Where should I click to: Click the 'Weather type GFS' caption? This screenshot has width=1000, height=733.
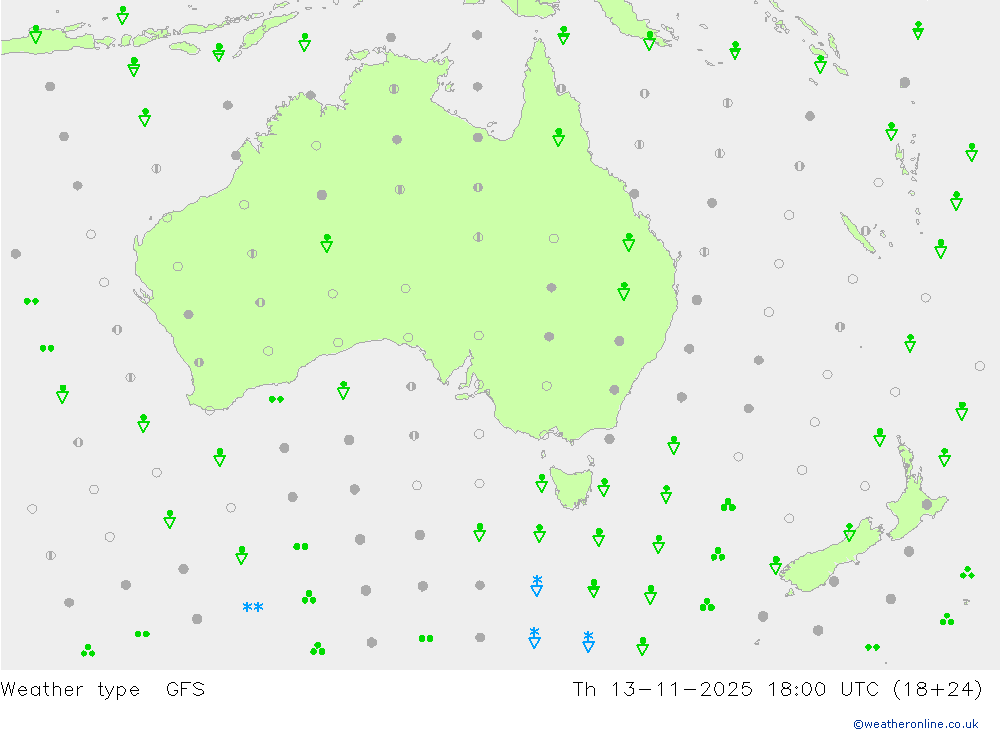click(103, 690)
